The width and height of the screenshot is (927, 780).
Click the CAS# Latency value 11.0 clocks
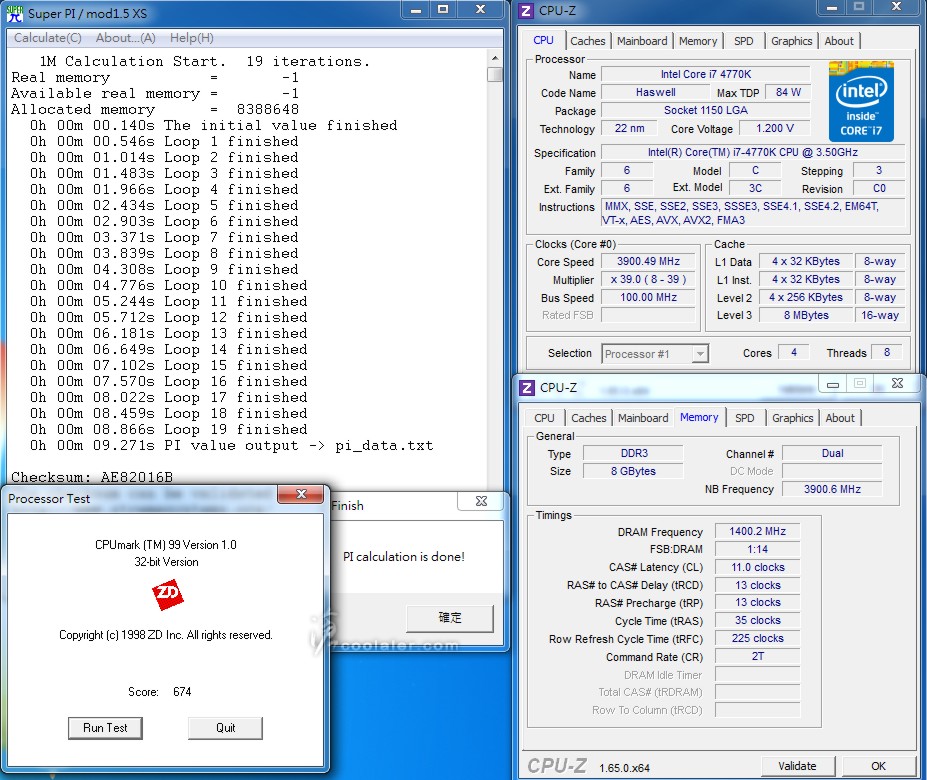click(x=757, y=567)
